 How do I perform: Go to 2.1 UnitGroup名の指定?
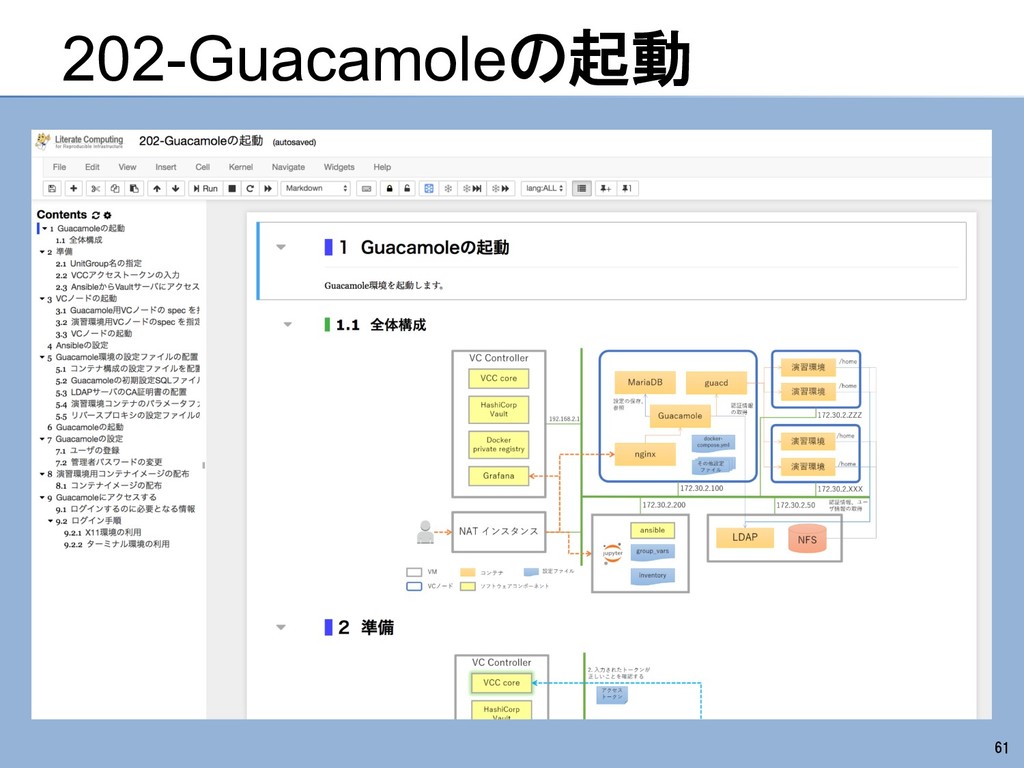coord(99,264)
